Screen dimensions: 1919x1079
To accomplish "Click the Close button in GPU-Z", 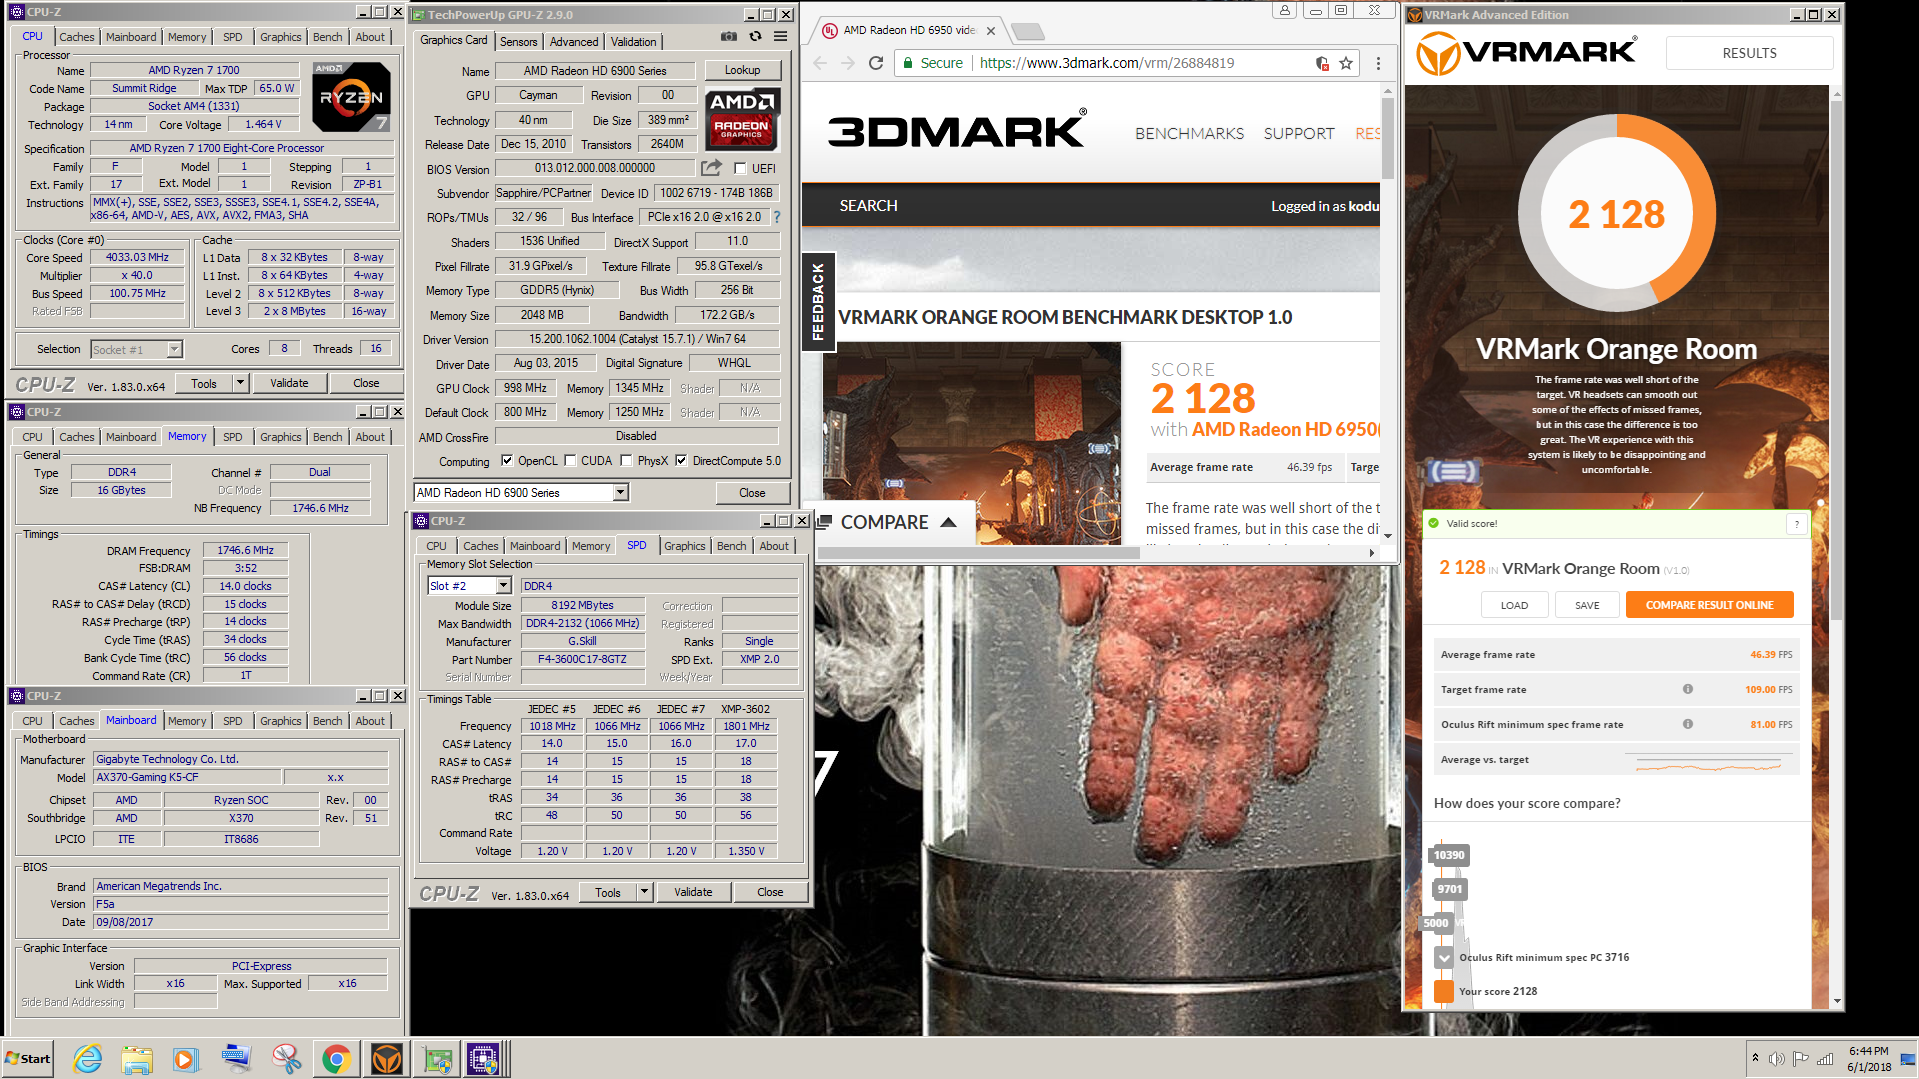I will click(752, 493).
